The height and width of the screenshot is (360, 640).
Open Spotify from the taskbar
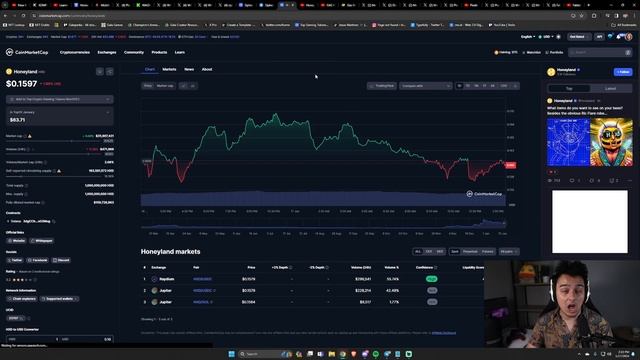[376, 354]
